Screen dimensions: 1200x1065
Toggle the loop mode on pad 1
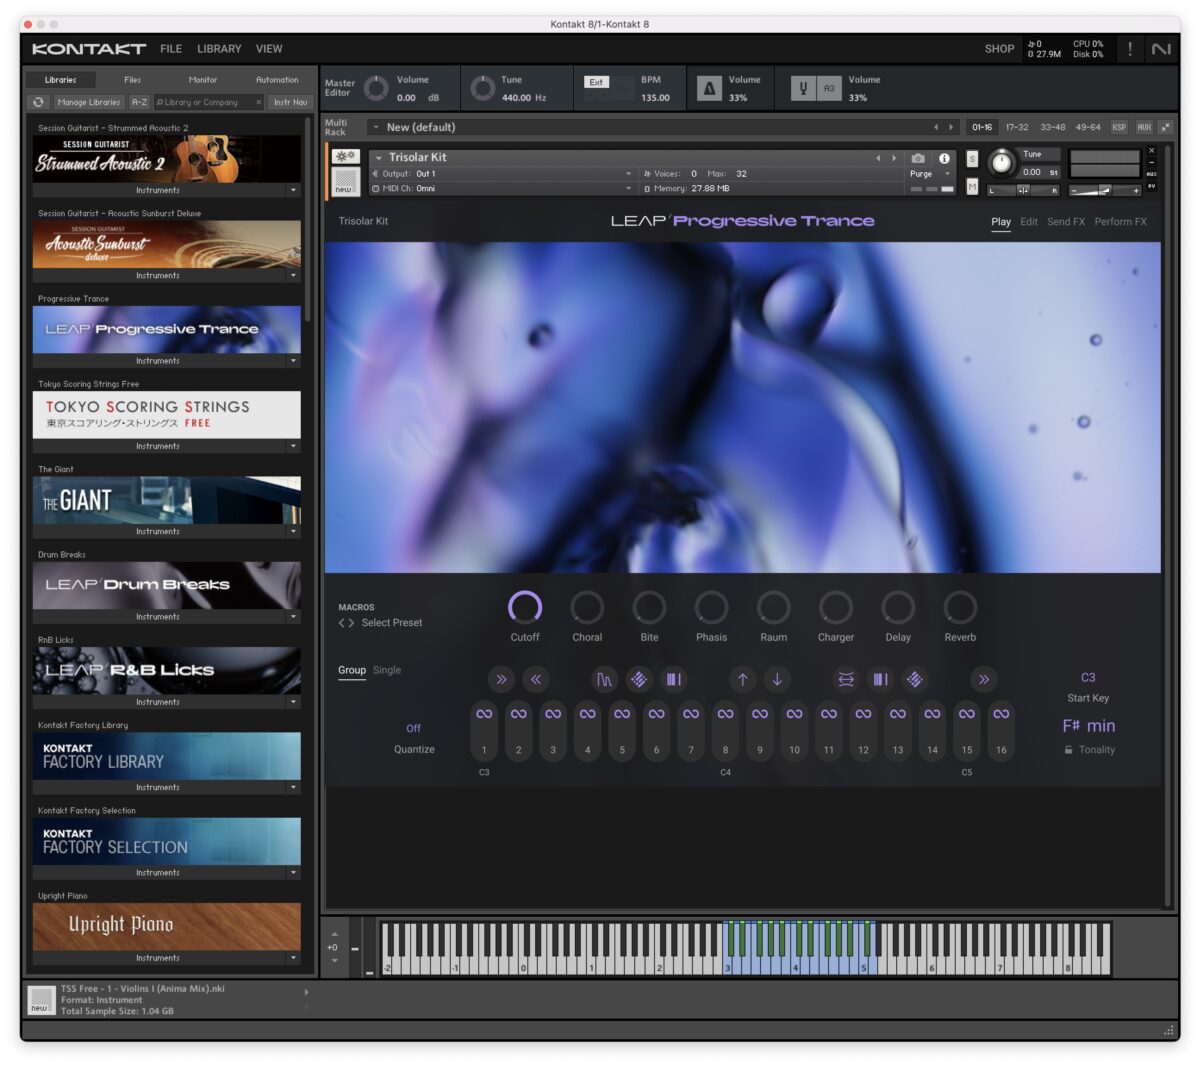(x=484, y=714)
